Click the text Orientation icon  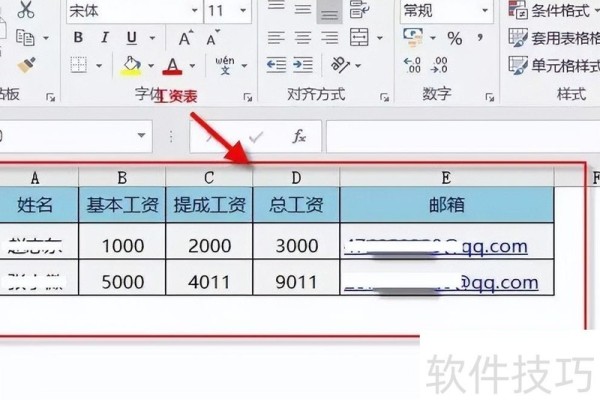(340, 65)
